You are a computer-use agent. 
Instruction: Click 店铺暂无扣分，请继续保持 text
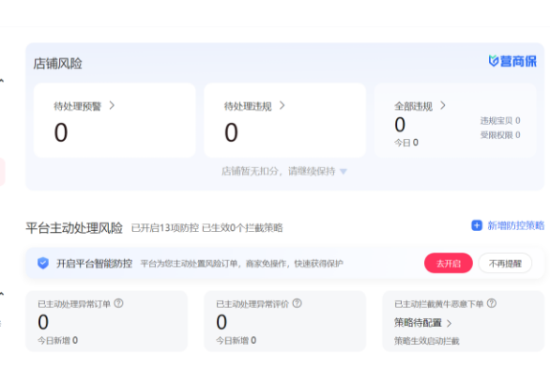point(278,171)
